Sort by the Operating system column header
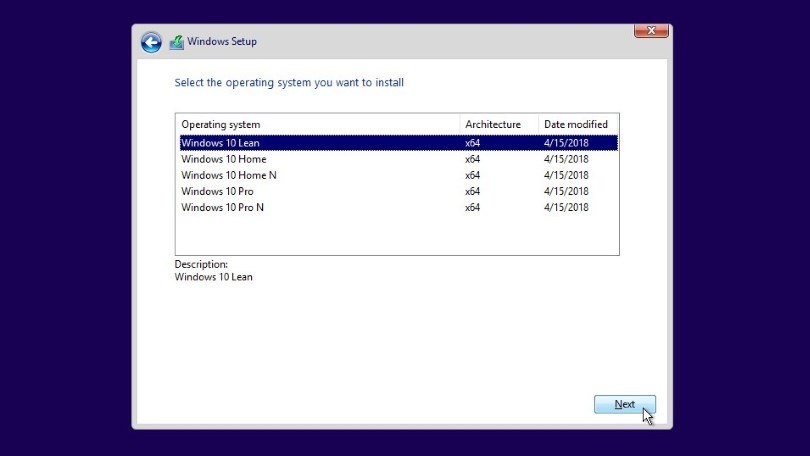Viewport: 810px width, 456px height. 220,124
